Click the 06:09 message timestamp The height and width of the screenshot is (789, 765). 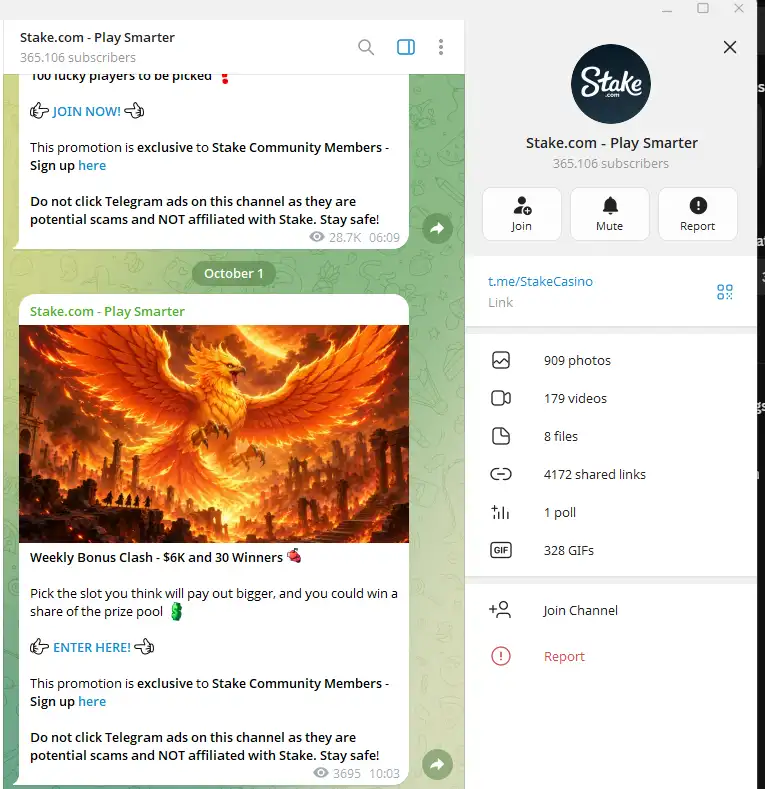coord(385,238)
